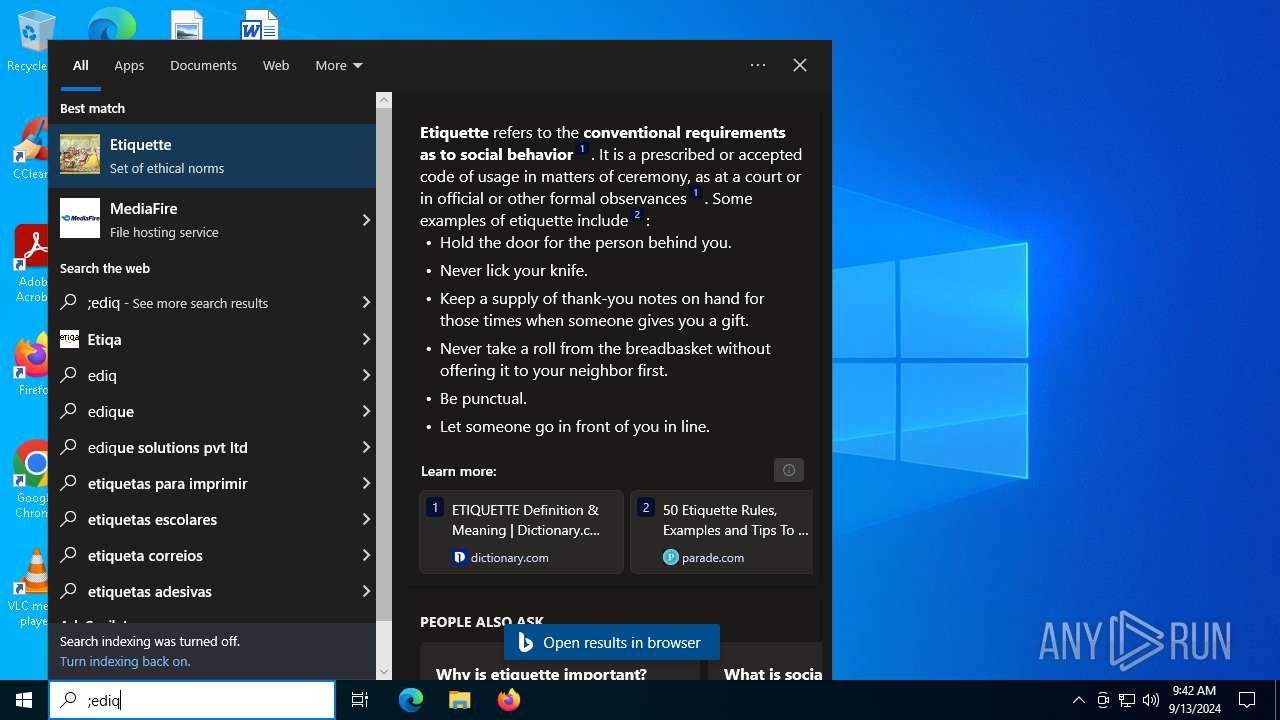Click the Etiqa brand icon
Image resolution: width=1280 pixels, height=720 pixels.
click(x=69, y=339)
